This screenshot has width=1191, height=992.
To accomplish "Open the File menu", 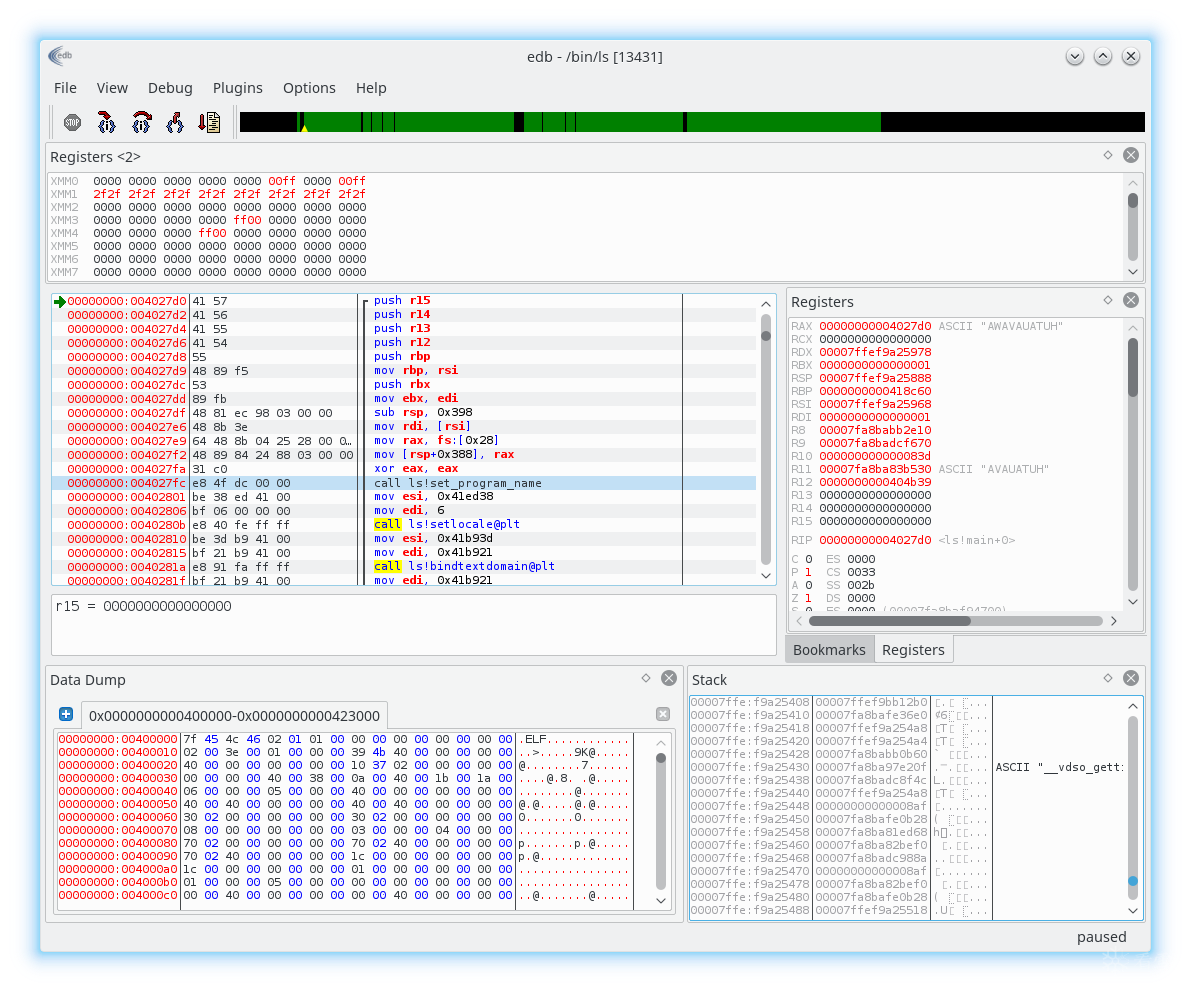I will coord(65,87).
